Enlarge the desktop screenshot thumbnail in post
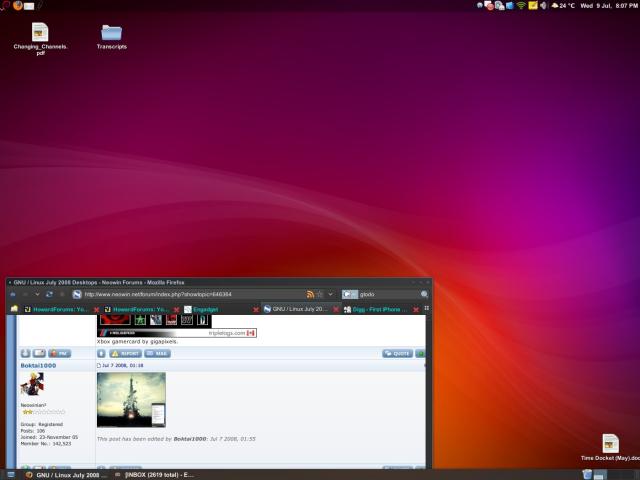The height and width of the screenshot is (480, 640). point(131,400)
